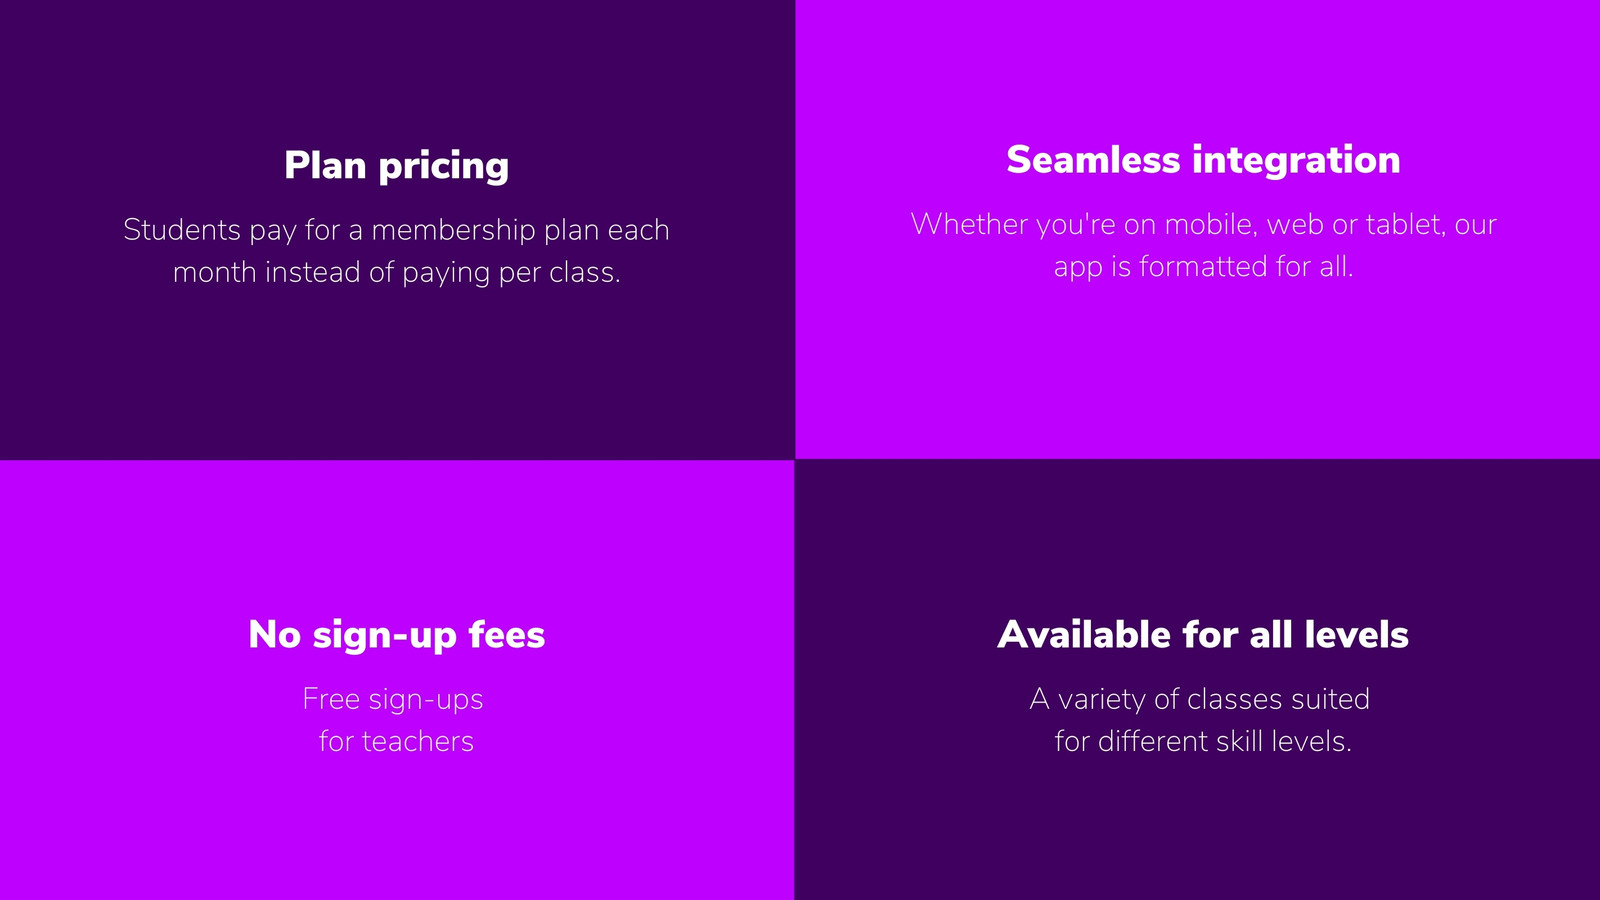The height and width of the screenshot is (900, 1600).
Task: Select the "Plan pricing" heading
Action: 397,166
